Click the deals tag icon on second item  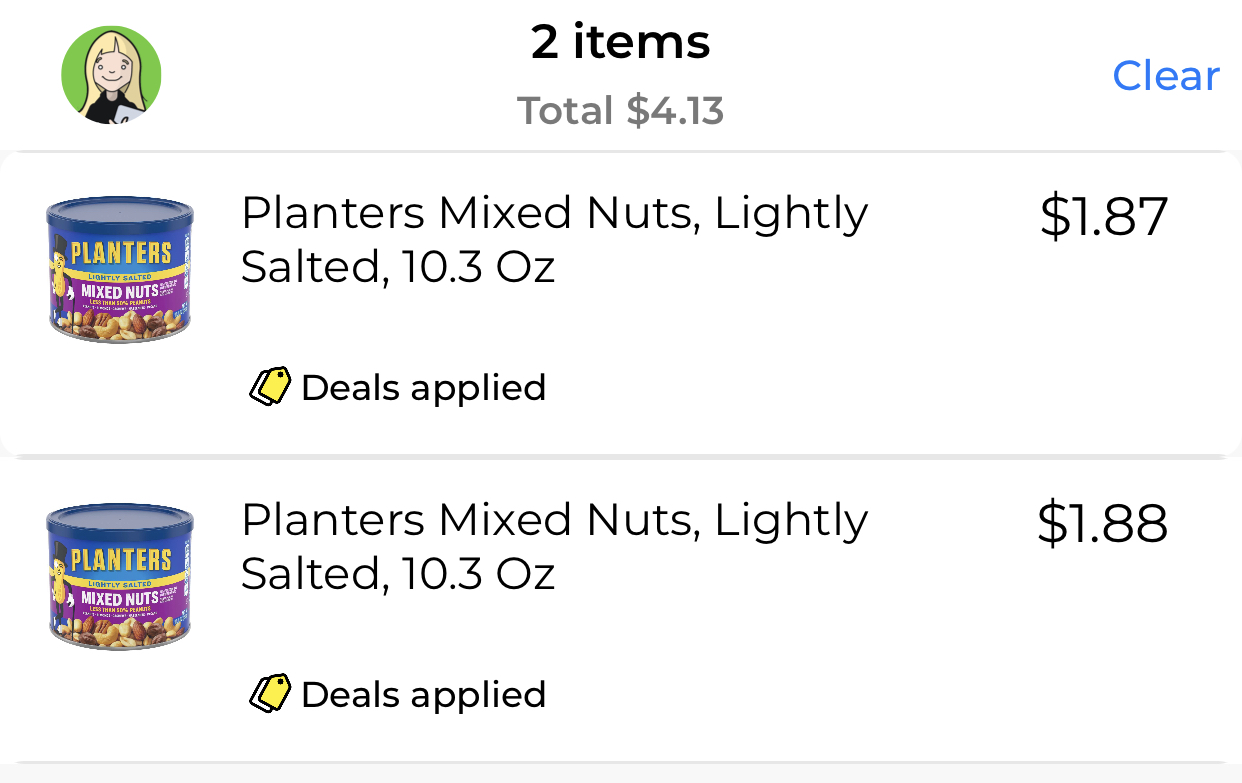tap(270, 693)
